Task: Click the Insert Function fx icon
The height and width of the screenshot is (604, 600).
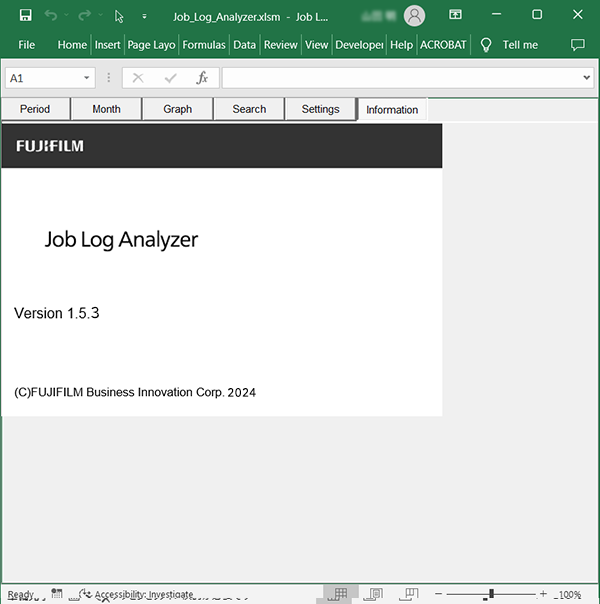Action: coord(202,78)
